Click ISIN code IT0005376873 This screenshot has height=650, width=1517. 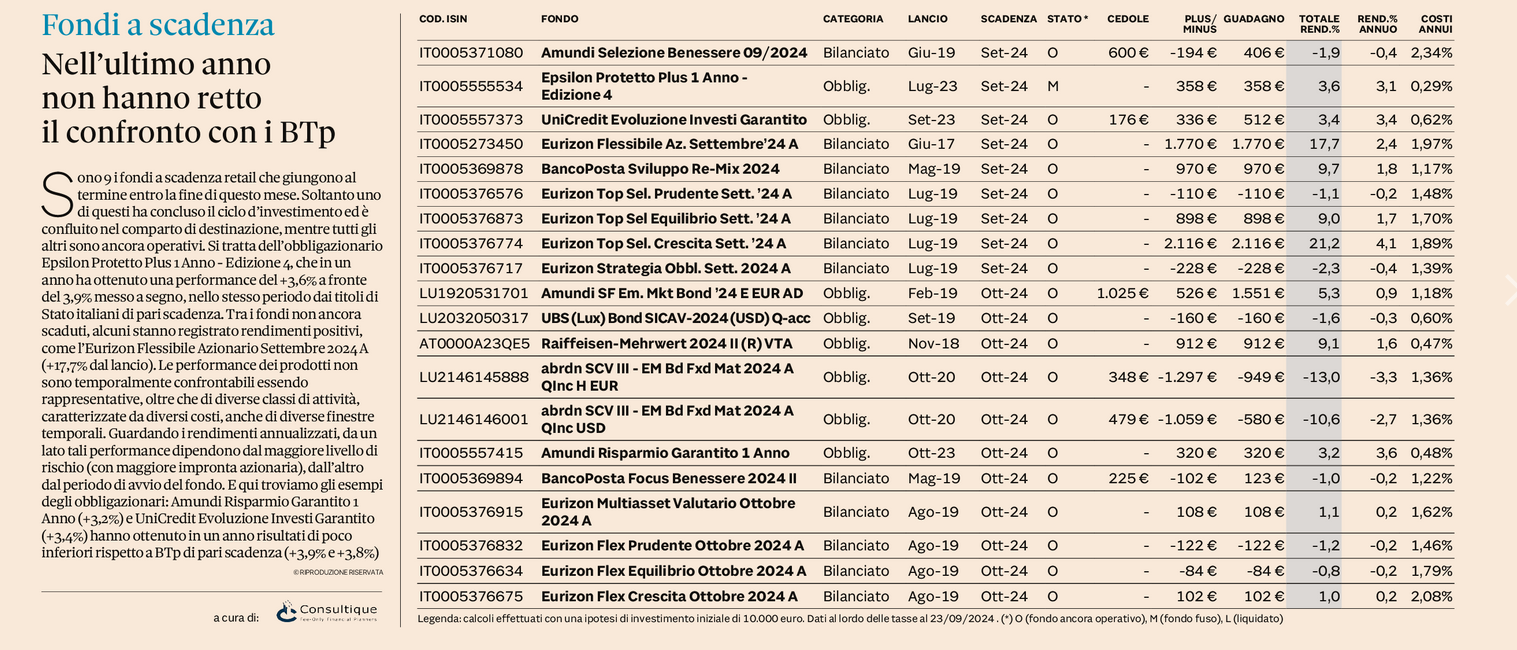(471, 219)
